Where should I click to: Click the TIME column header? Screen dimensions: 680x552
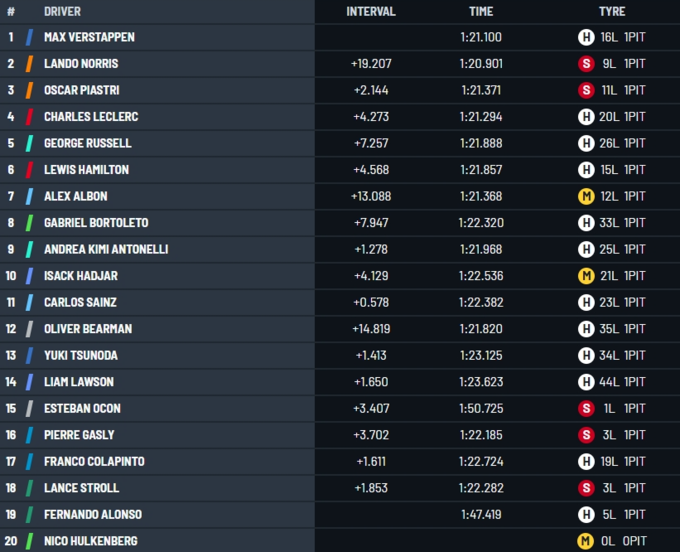[x=481, y=12]
